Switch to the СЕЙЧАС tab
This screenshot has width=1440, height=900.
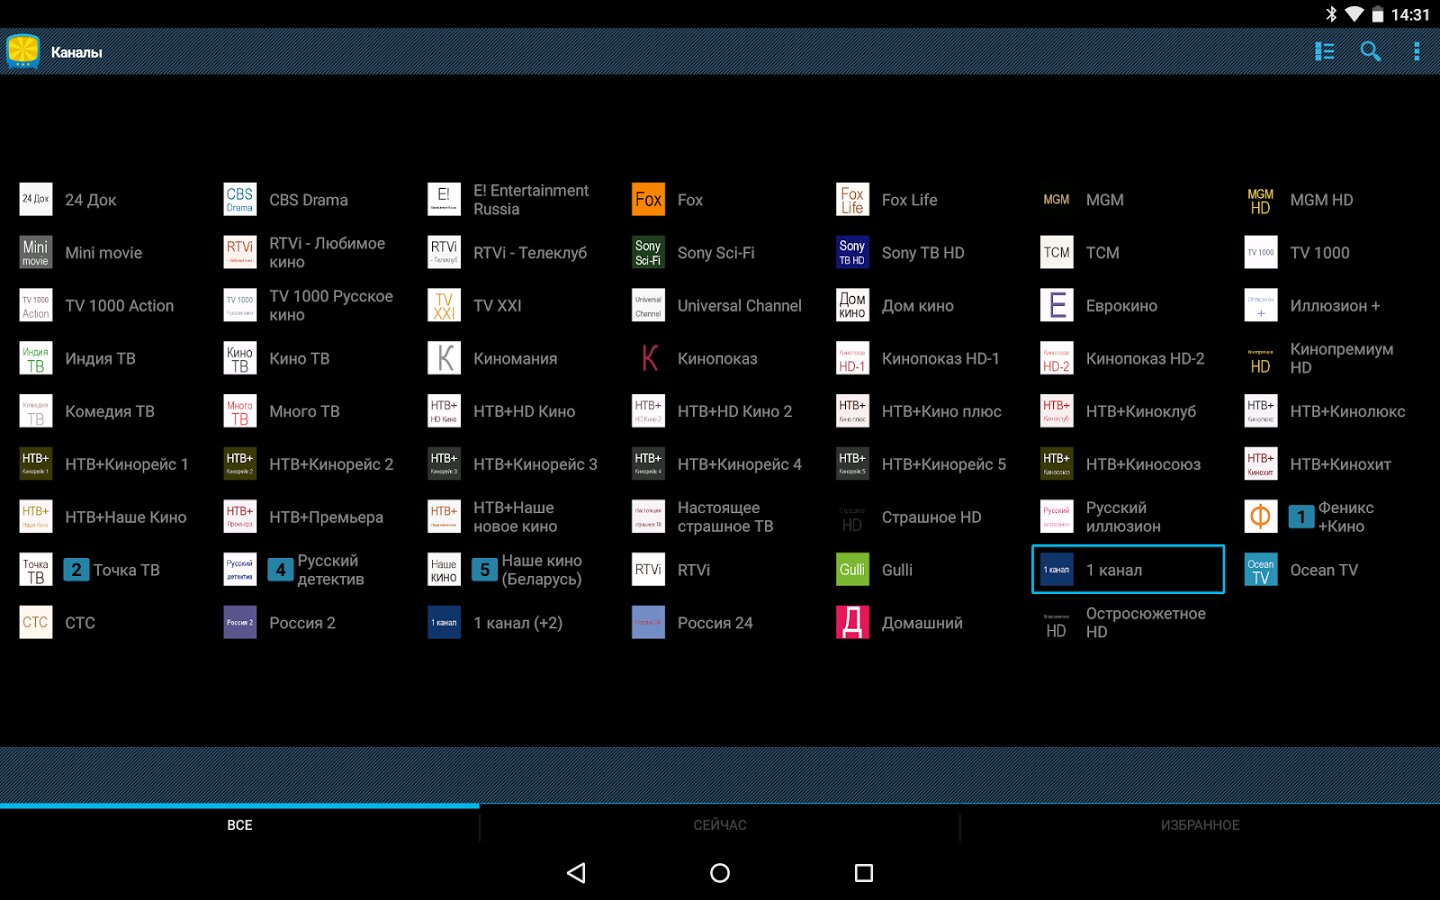[720, 825]
